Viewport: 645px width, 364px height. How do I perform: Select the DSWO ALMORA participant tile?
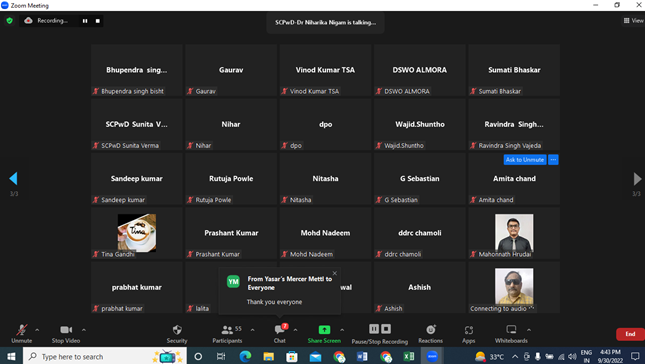pos(420,70)
